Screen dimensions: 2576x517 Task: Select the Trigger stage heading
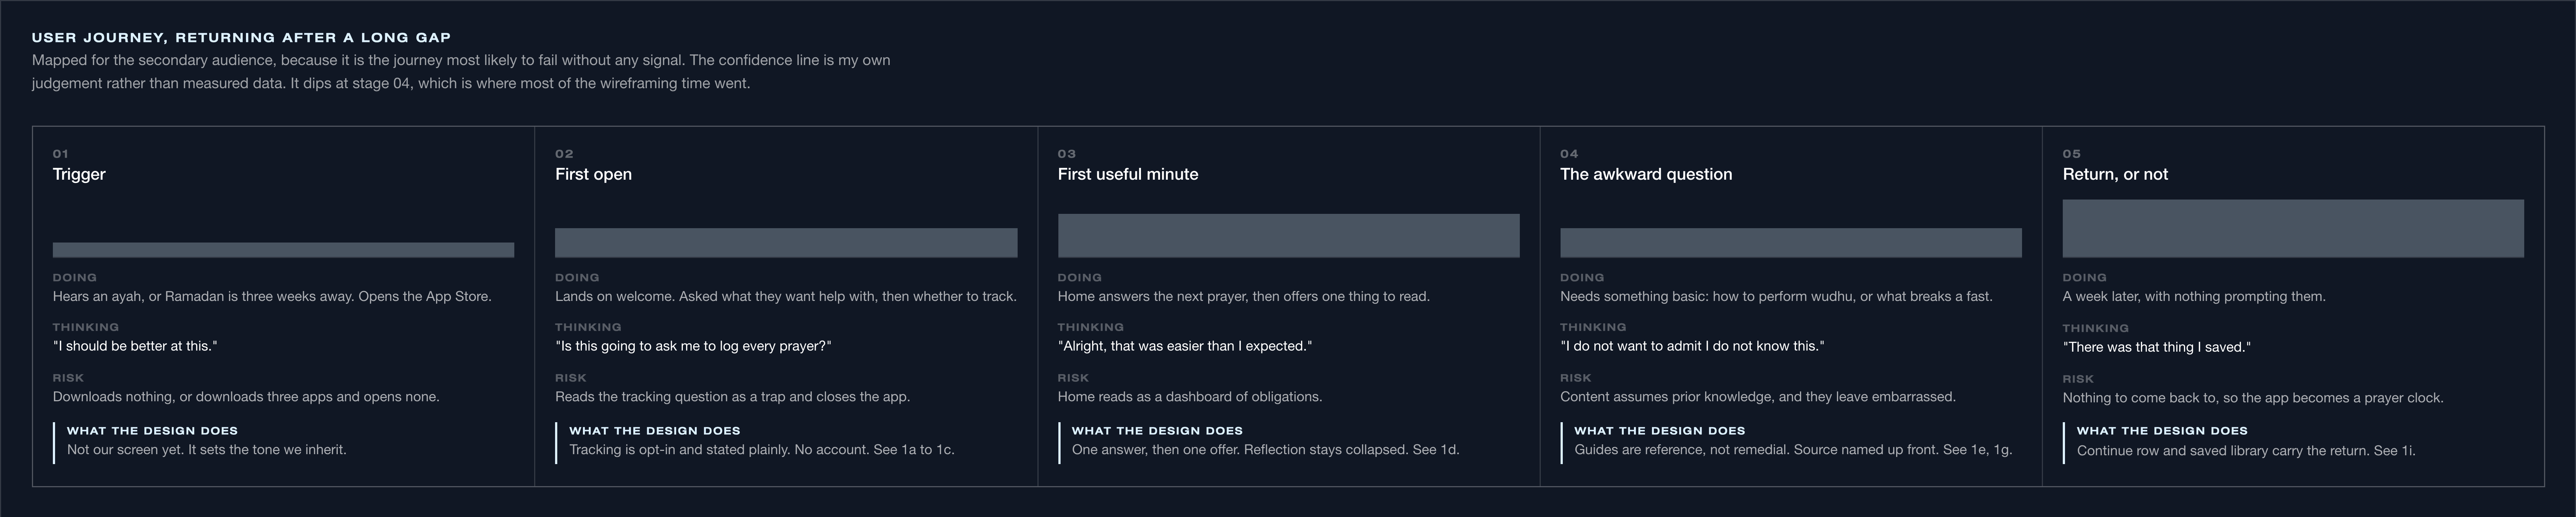tap(79, 174)
